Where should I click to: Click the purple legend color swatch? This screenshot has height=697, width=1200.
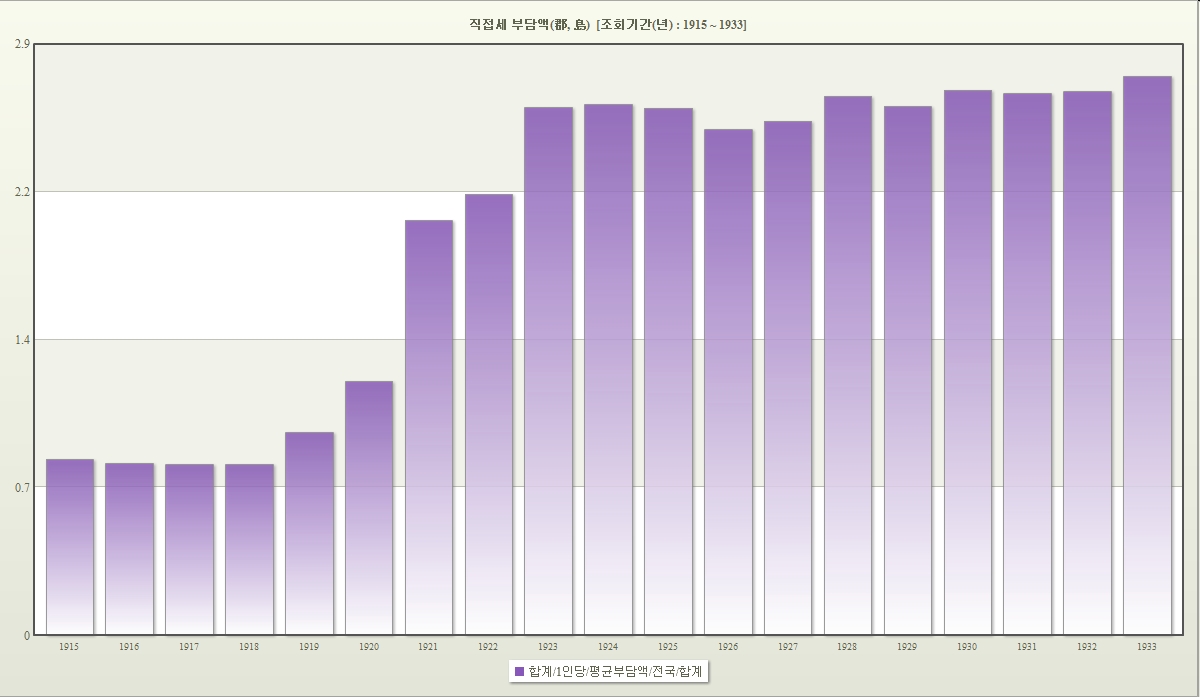[x=519, y=671]
